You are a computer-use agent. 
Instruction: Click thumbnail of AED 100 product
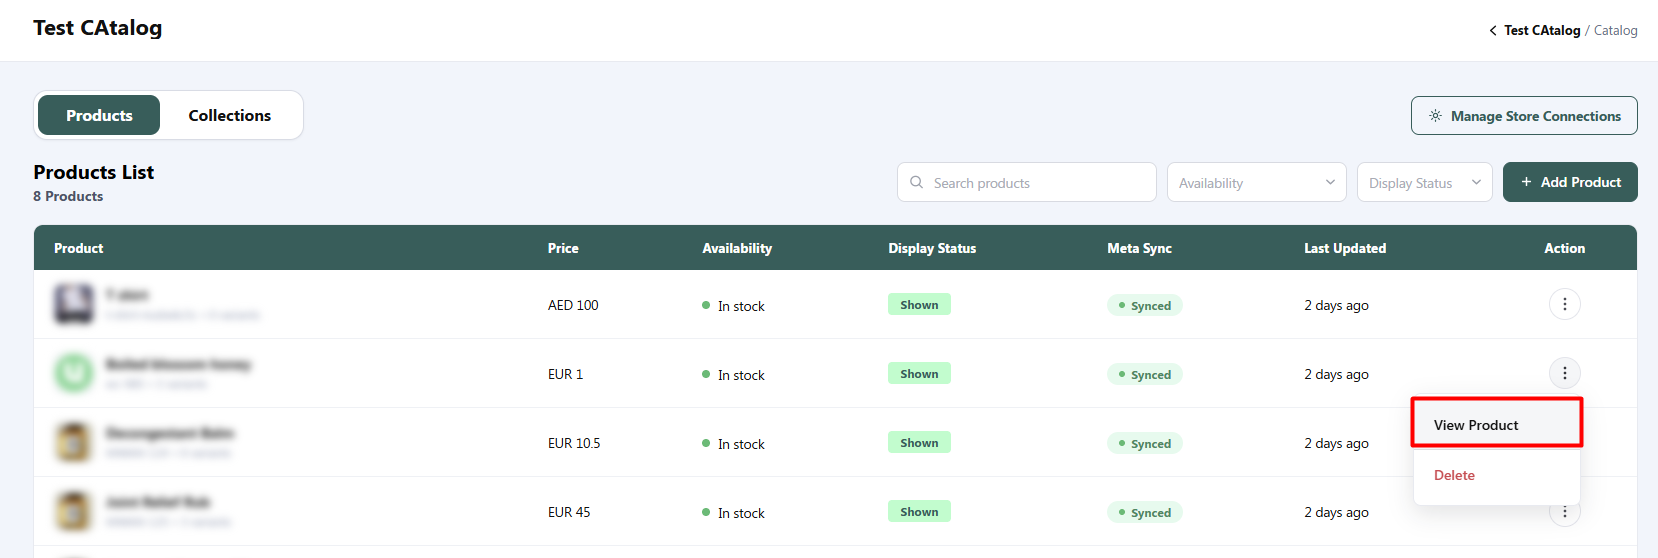tap(73, 304)
